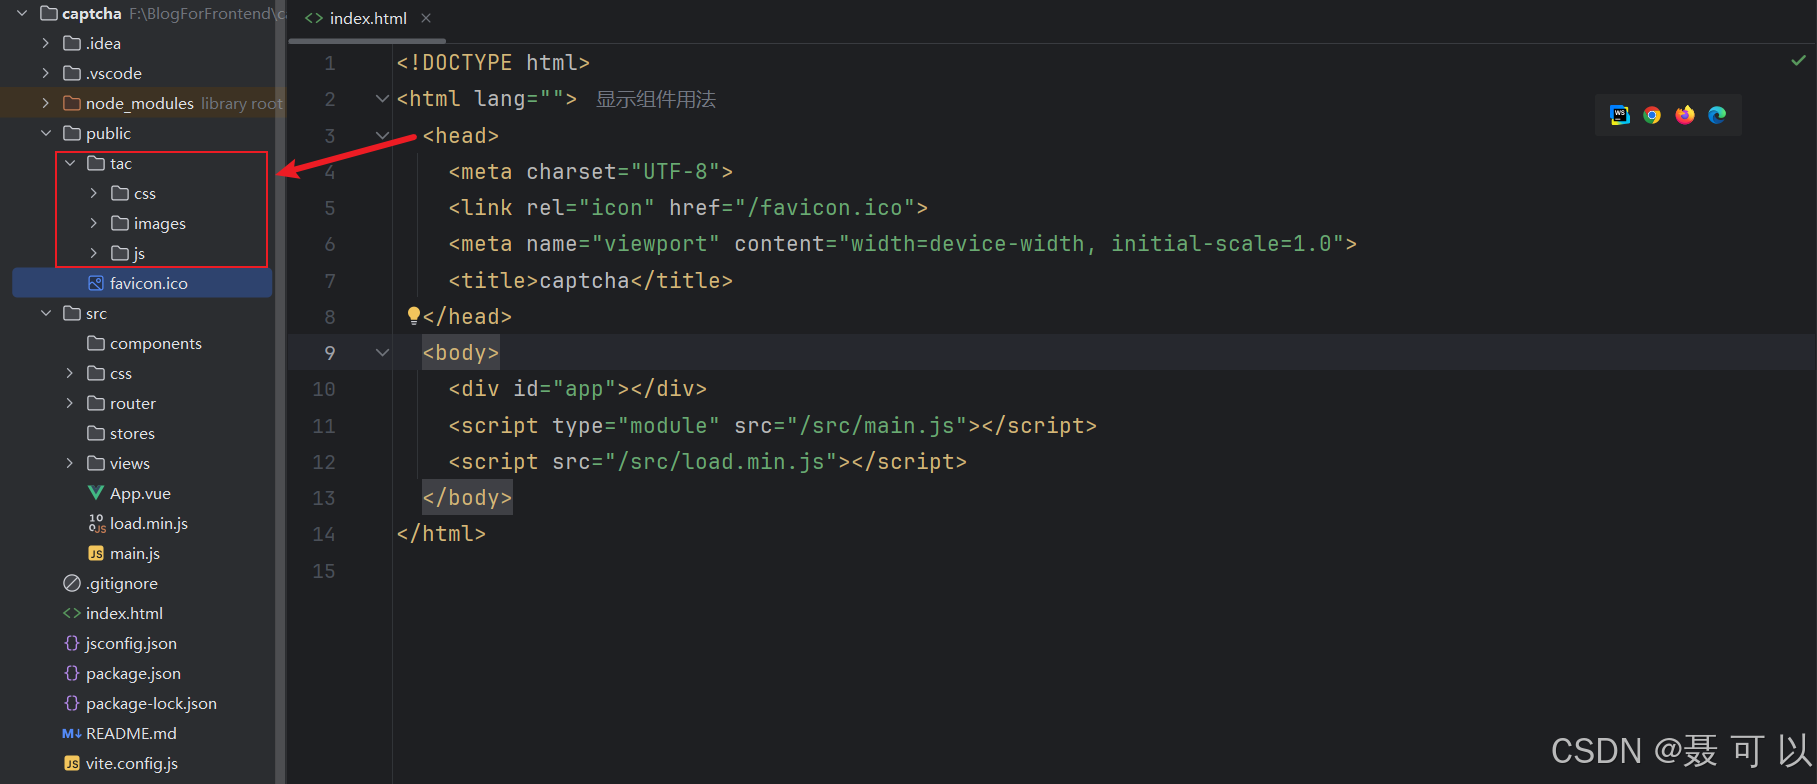Close the index.html editor tab
This screenshot has height=784, width=1817.
pos(426,18)
